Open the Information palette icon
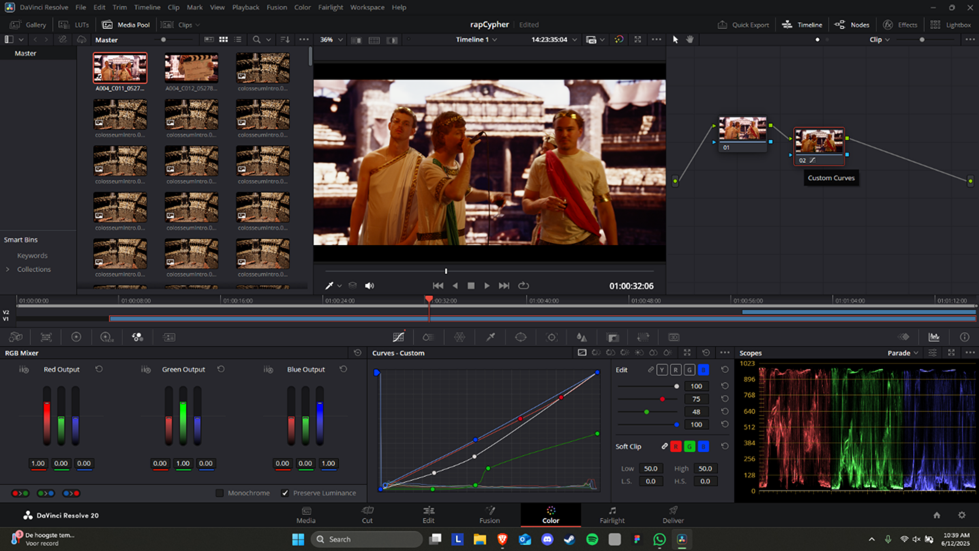979x551 pixels. point(965,337)
